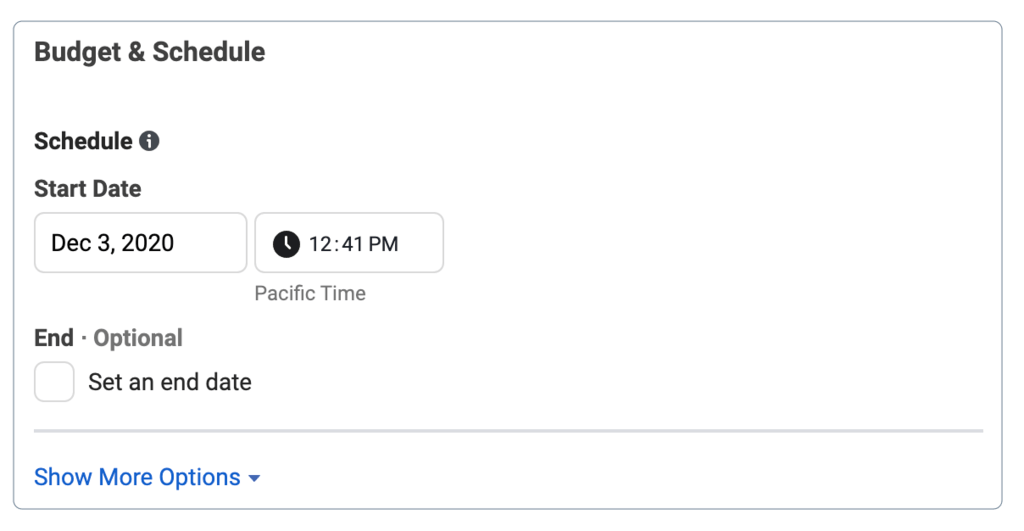
Task: Click the End label
Action: [54, 338]
